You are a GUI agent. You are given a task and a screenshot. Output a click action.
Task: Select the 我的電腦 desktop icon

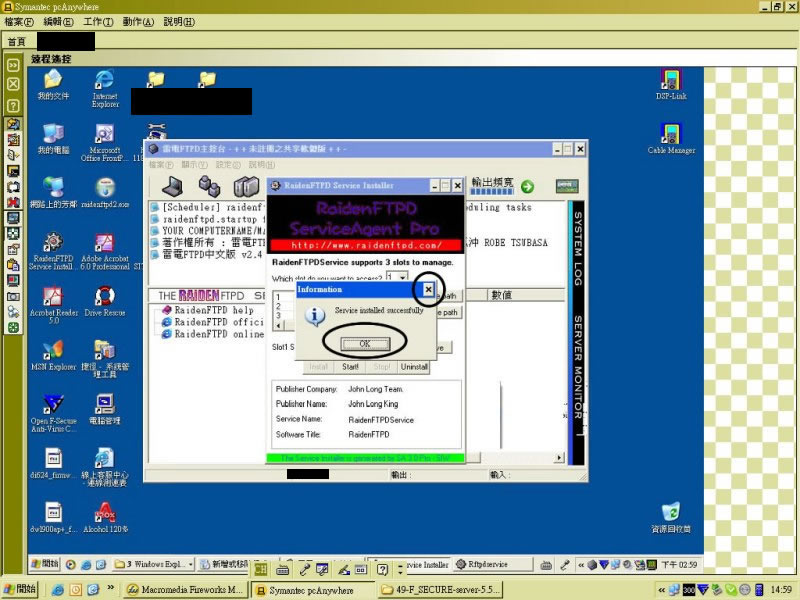click(53, 139)
